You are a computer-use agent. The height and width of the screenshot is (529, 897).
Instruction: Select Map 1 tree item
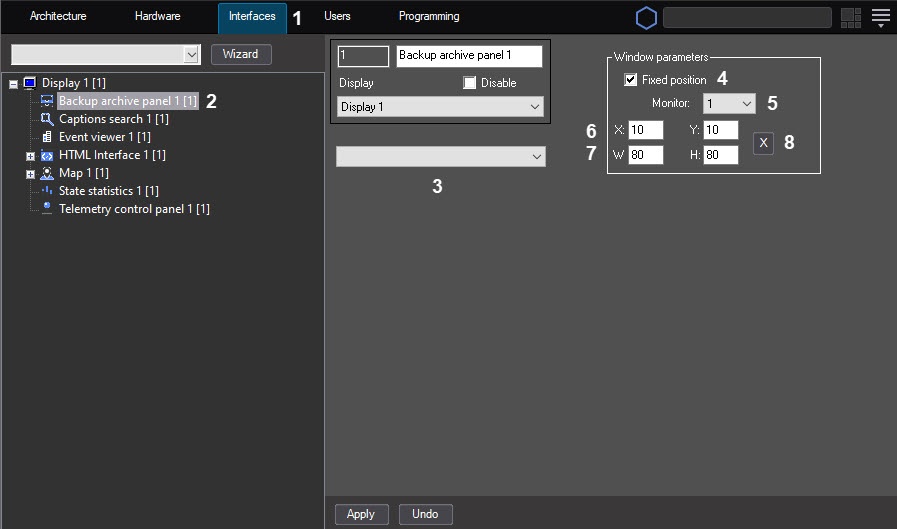coord(84,173)
